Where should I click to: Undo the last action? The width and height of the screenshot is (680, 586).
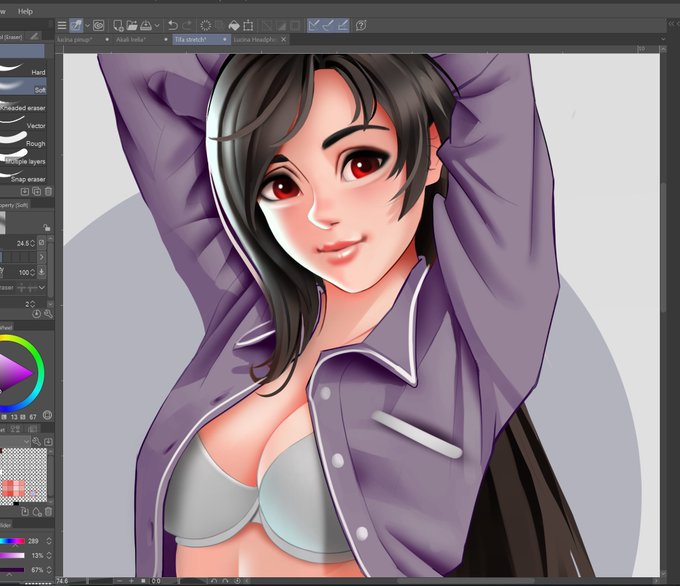point(173,26)
